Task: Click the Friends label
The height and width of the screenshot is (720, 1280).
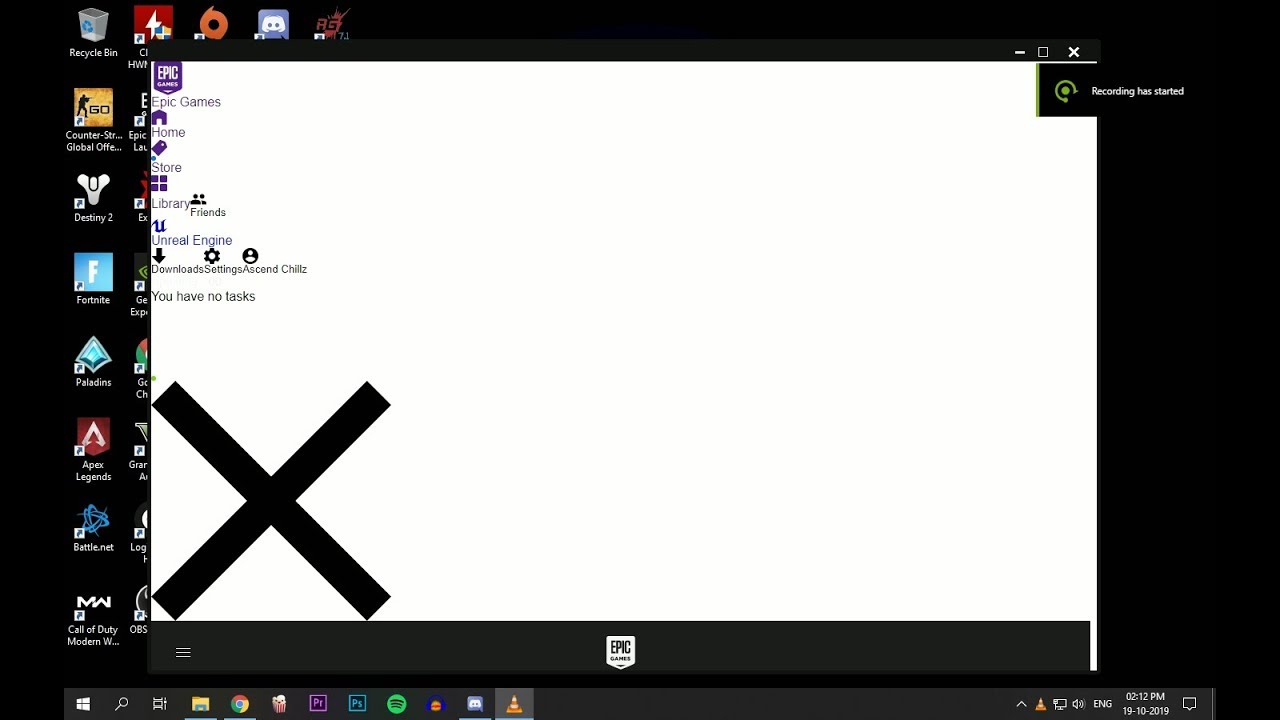Action: point(208,212)
